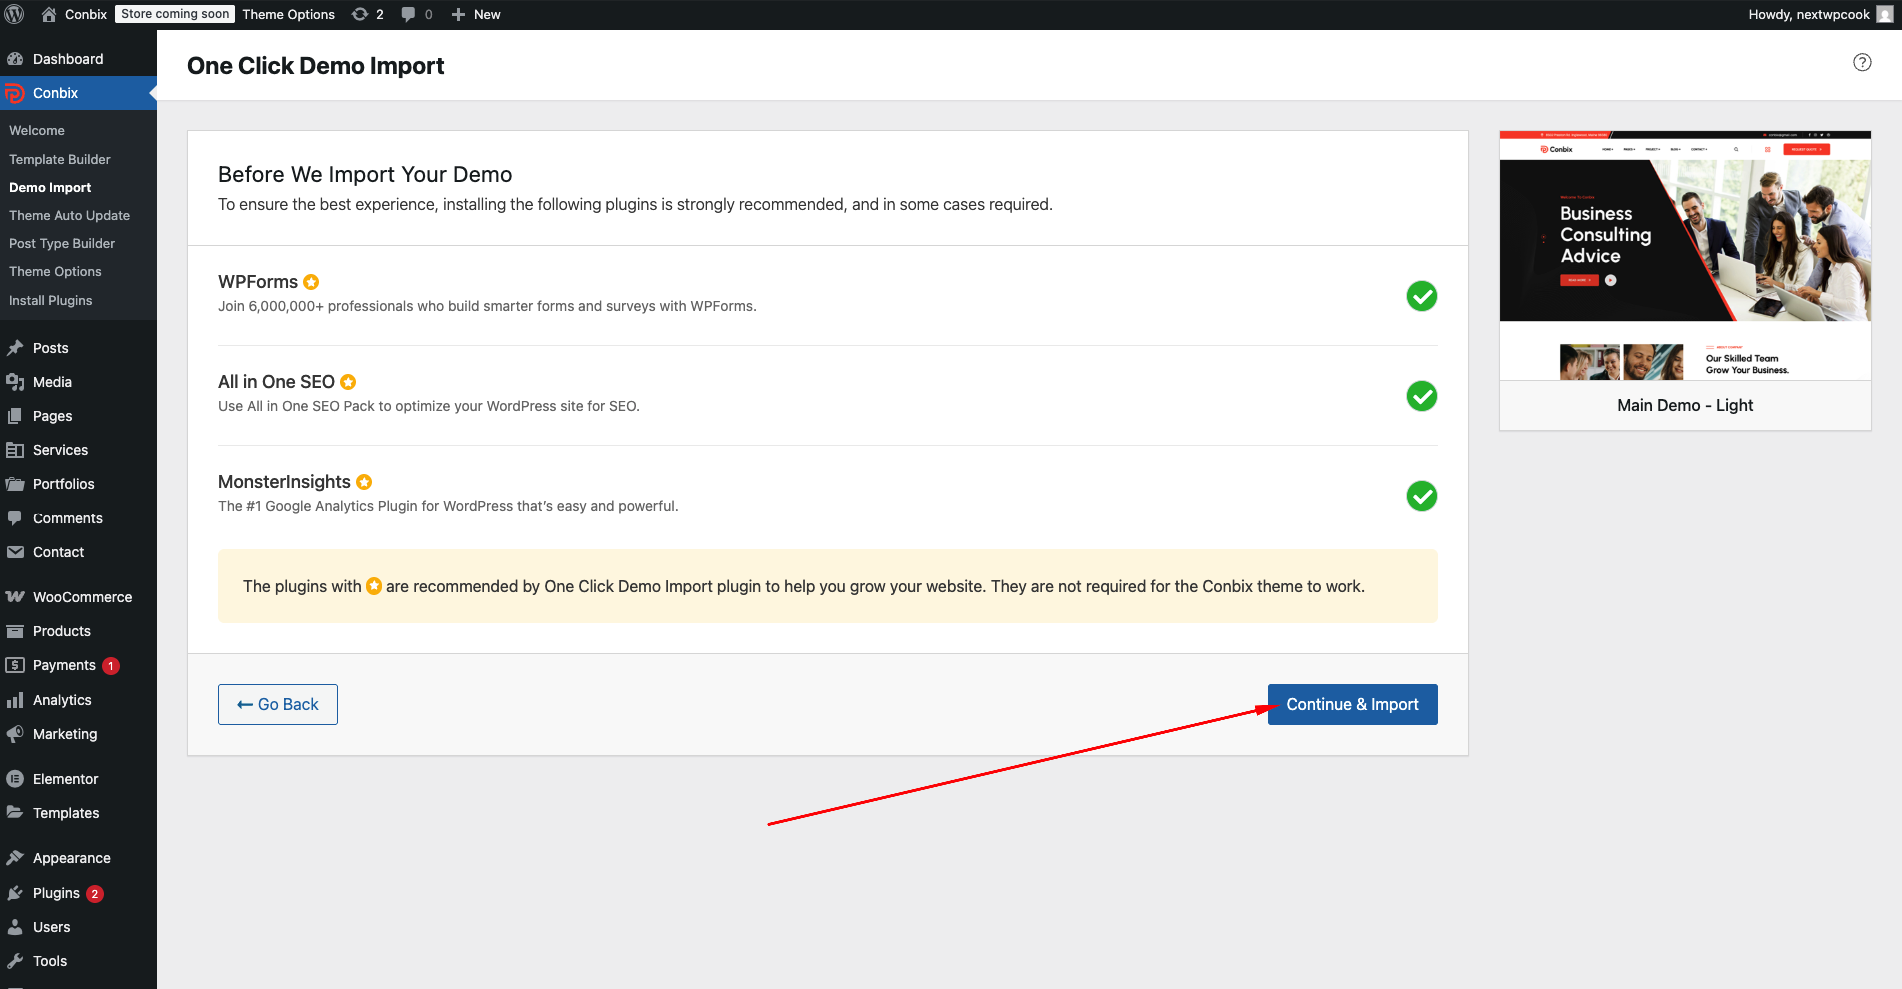The width and height of the screenshot is (1902, 989).
Task: Click the Plugins update count badge
Action: coord(95,894)
